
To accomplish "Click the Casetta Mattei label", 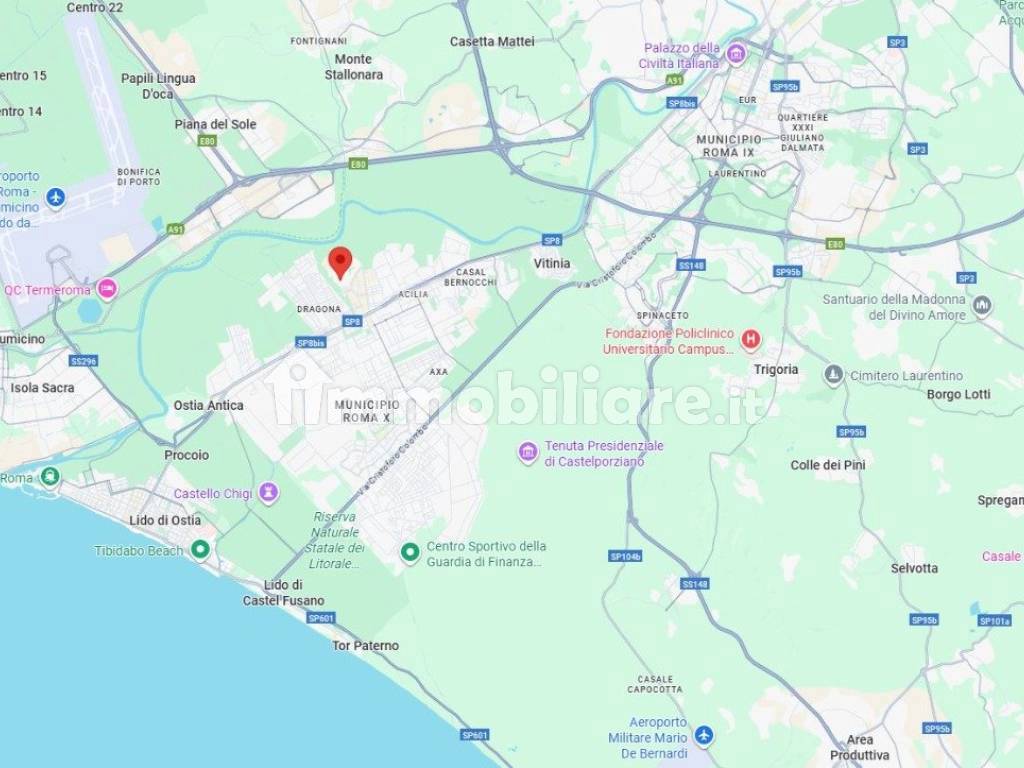I will coord(492,41).
